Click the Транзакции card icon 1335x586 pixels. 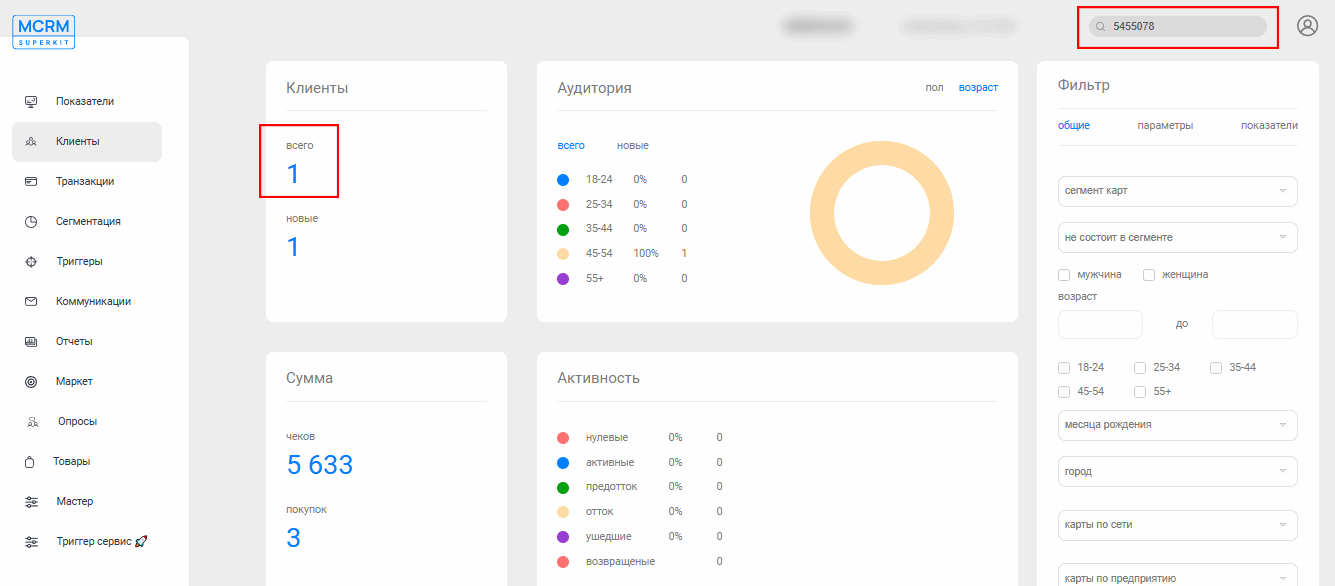31,182
